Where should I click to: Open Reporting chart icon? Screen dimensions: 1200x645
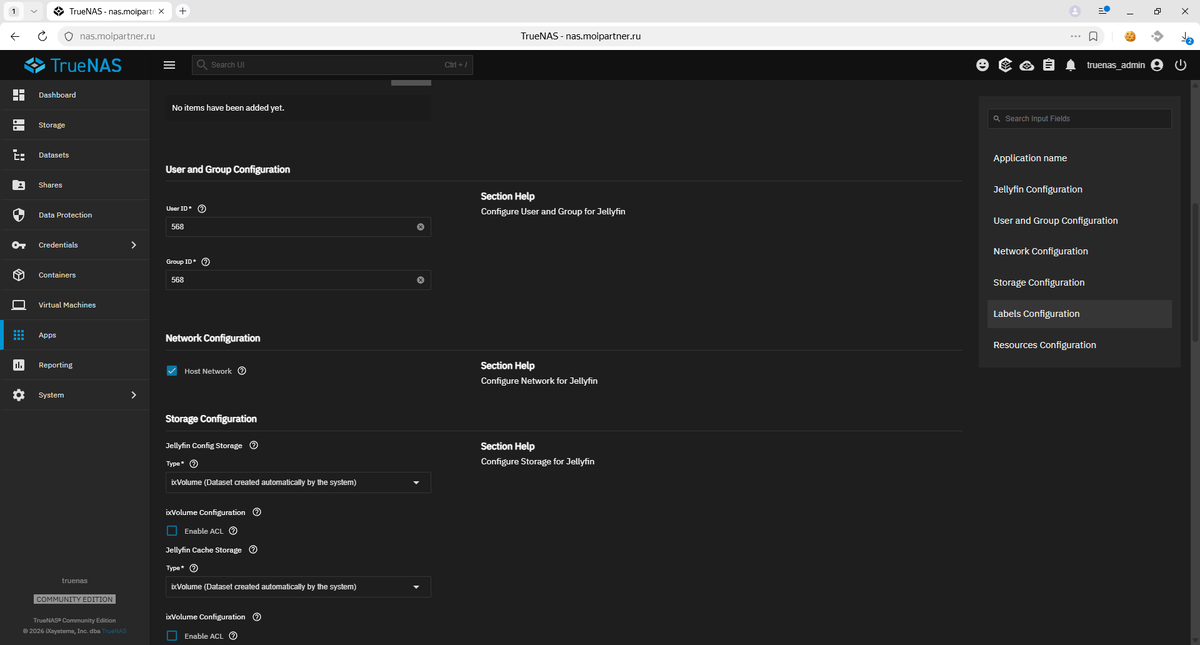18,365
